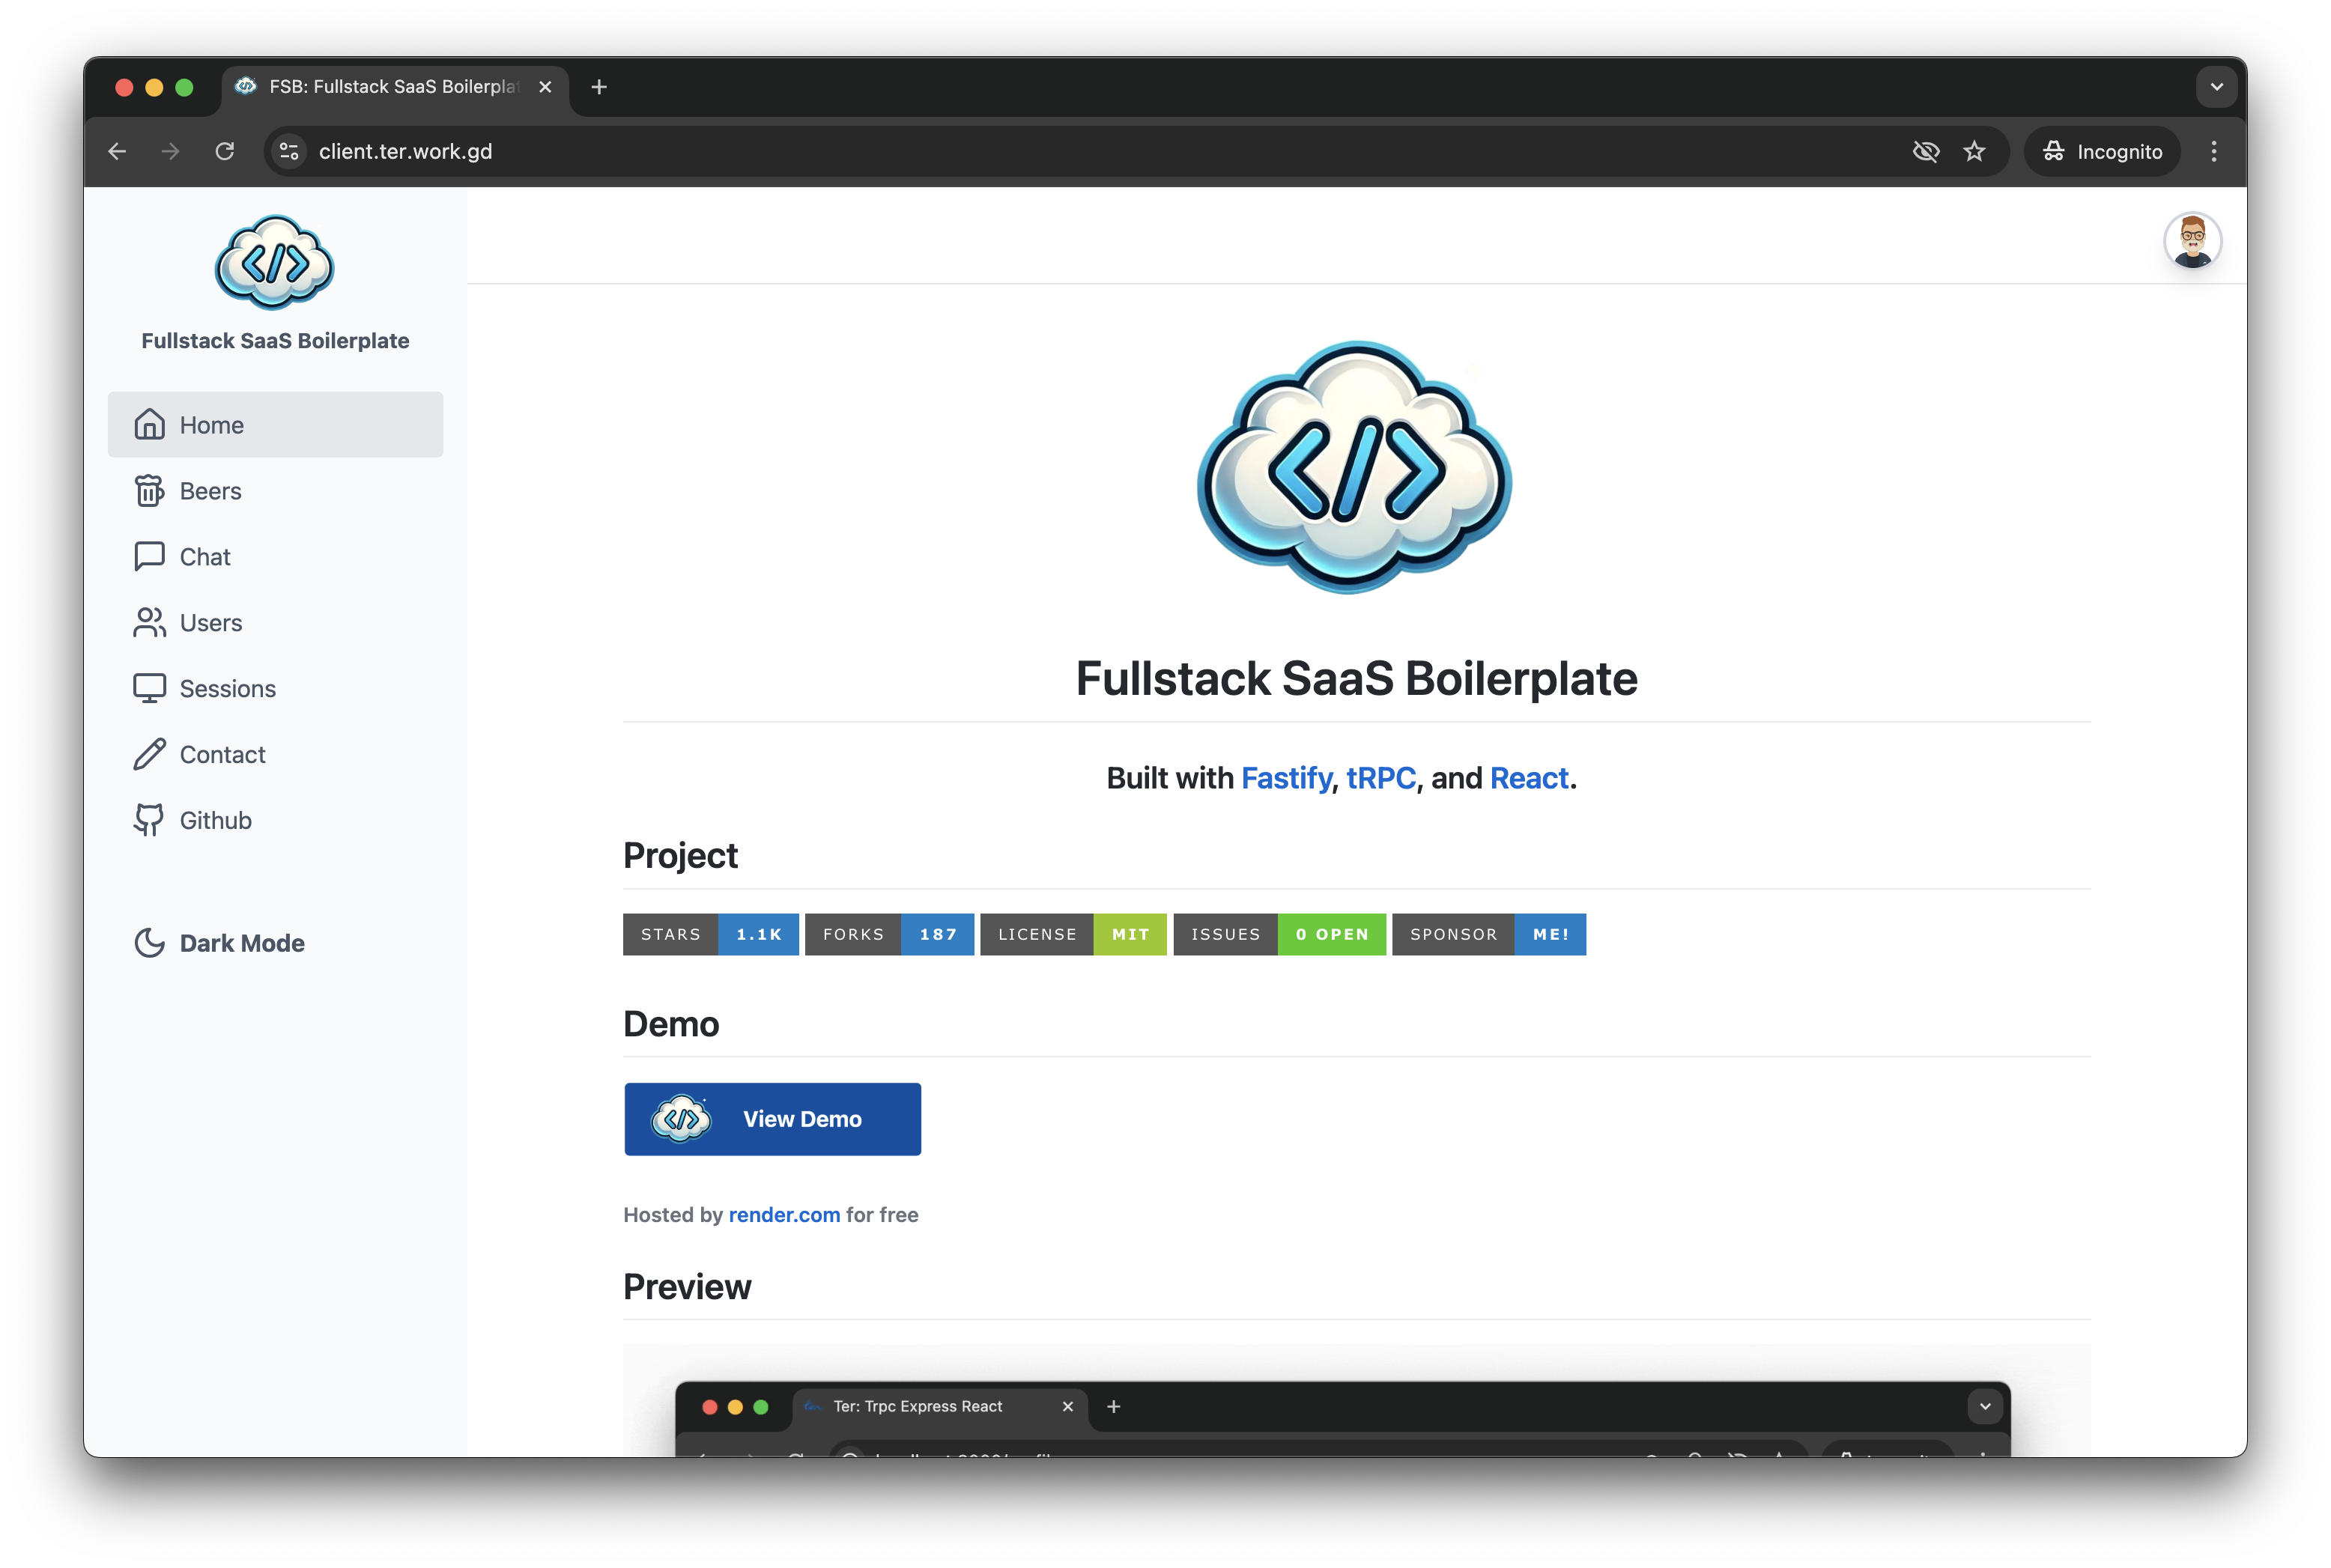The image size is (2331, 1568).
Task: Toggle Dark Mode in sidebar
Action: pos(220,943)
